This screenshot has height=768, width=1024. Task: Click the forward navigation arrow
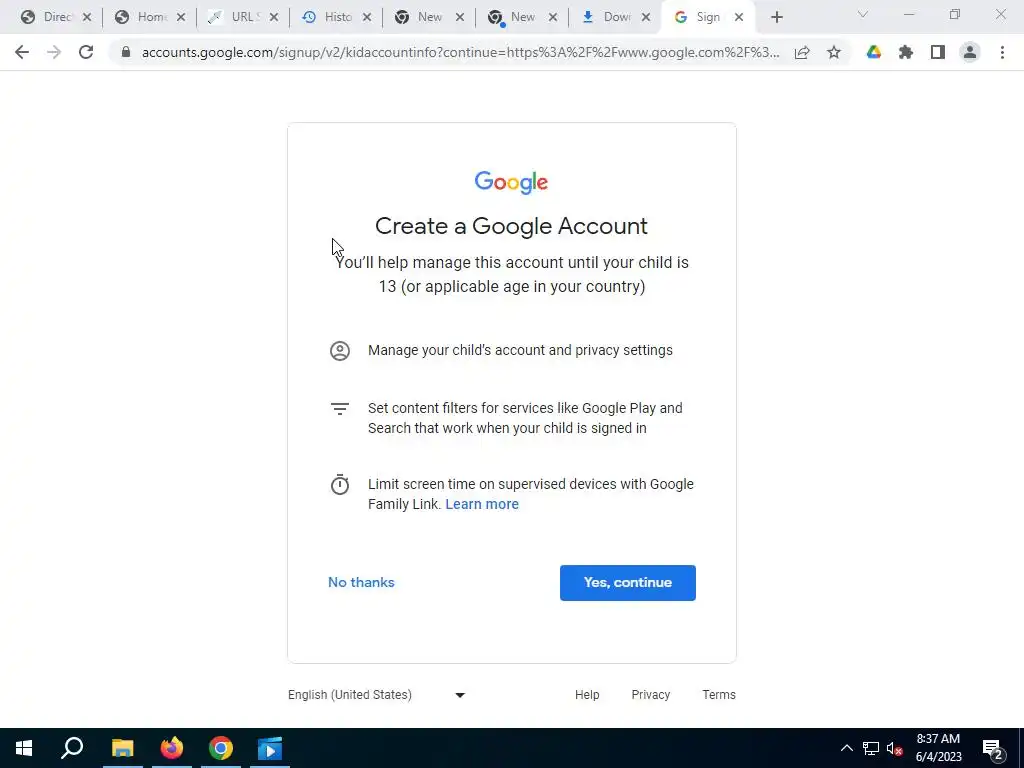tap(54, 52)
